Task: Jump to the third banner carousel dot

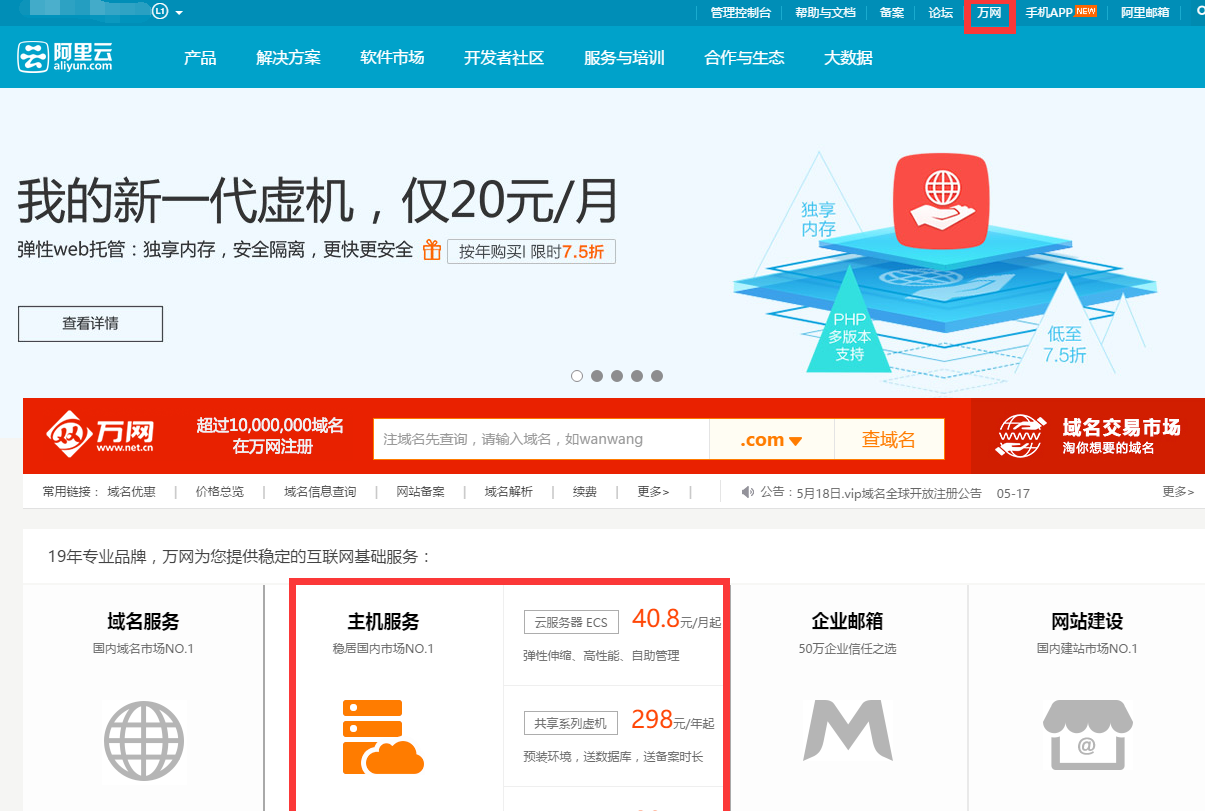Action: point(617,376)
